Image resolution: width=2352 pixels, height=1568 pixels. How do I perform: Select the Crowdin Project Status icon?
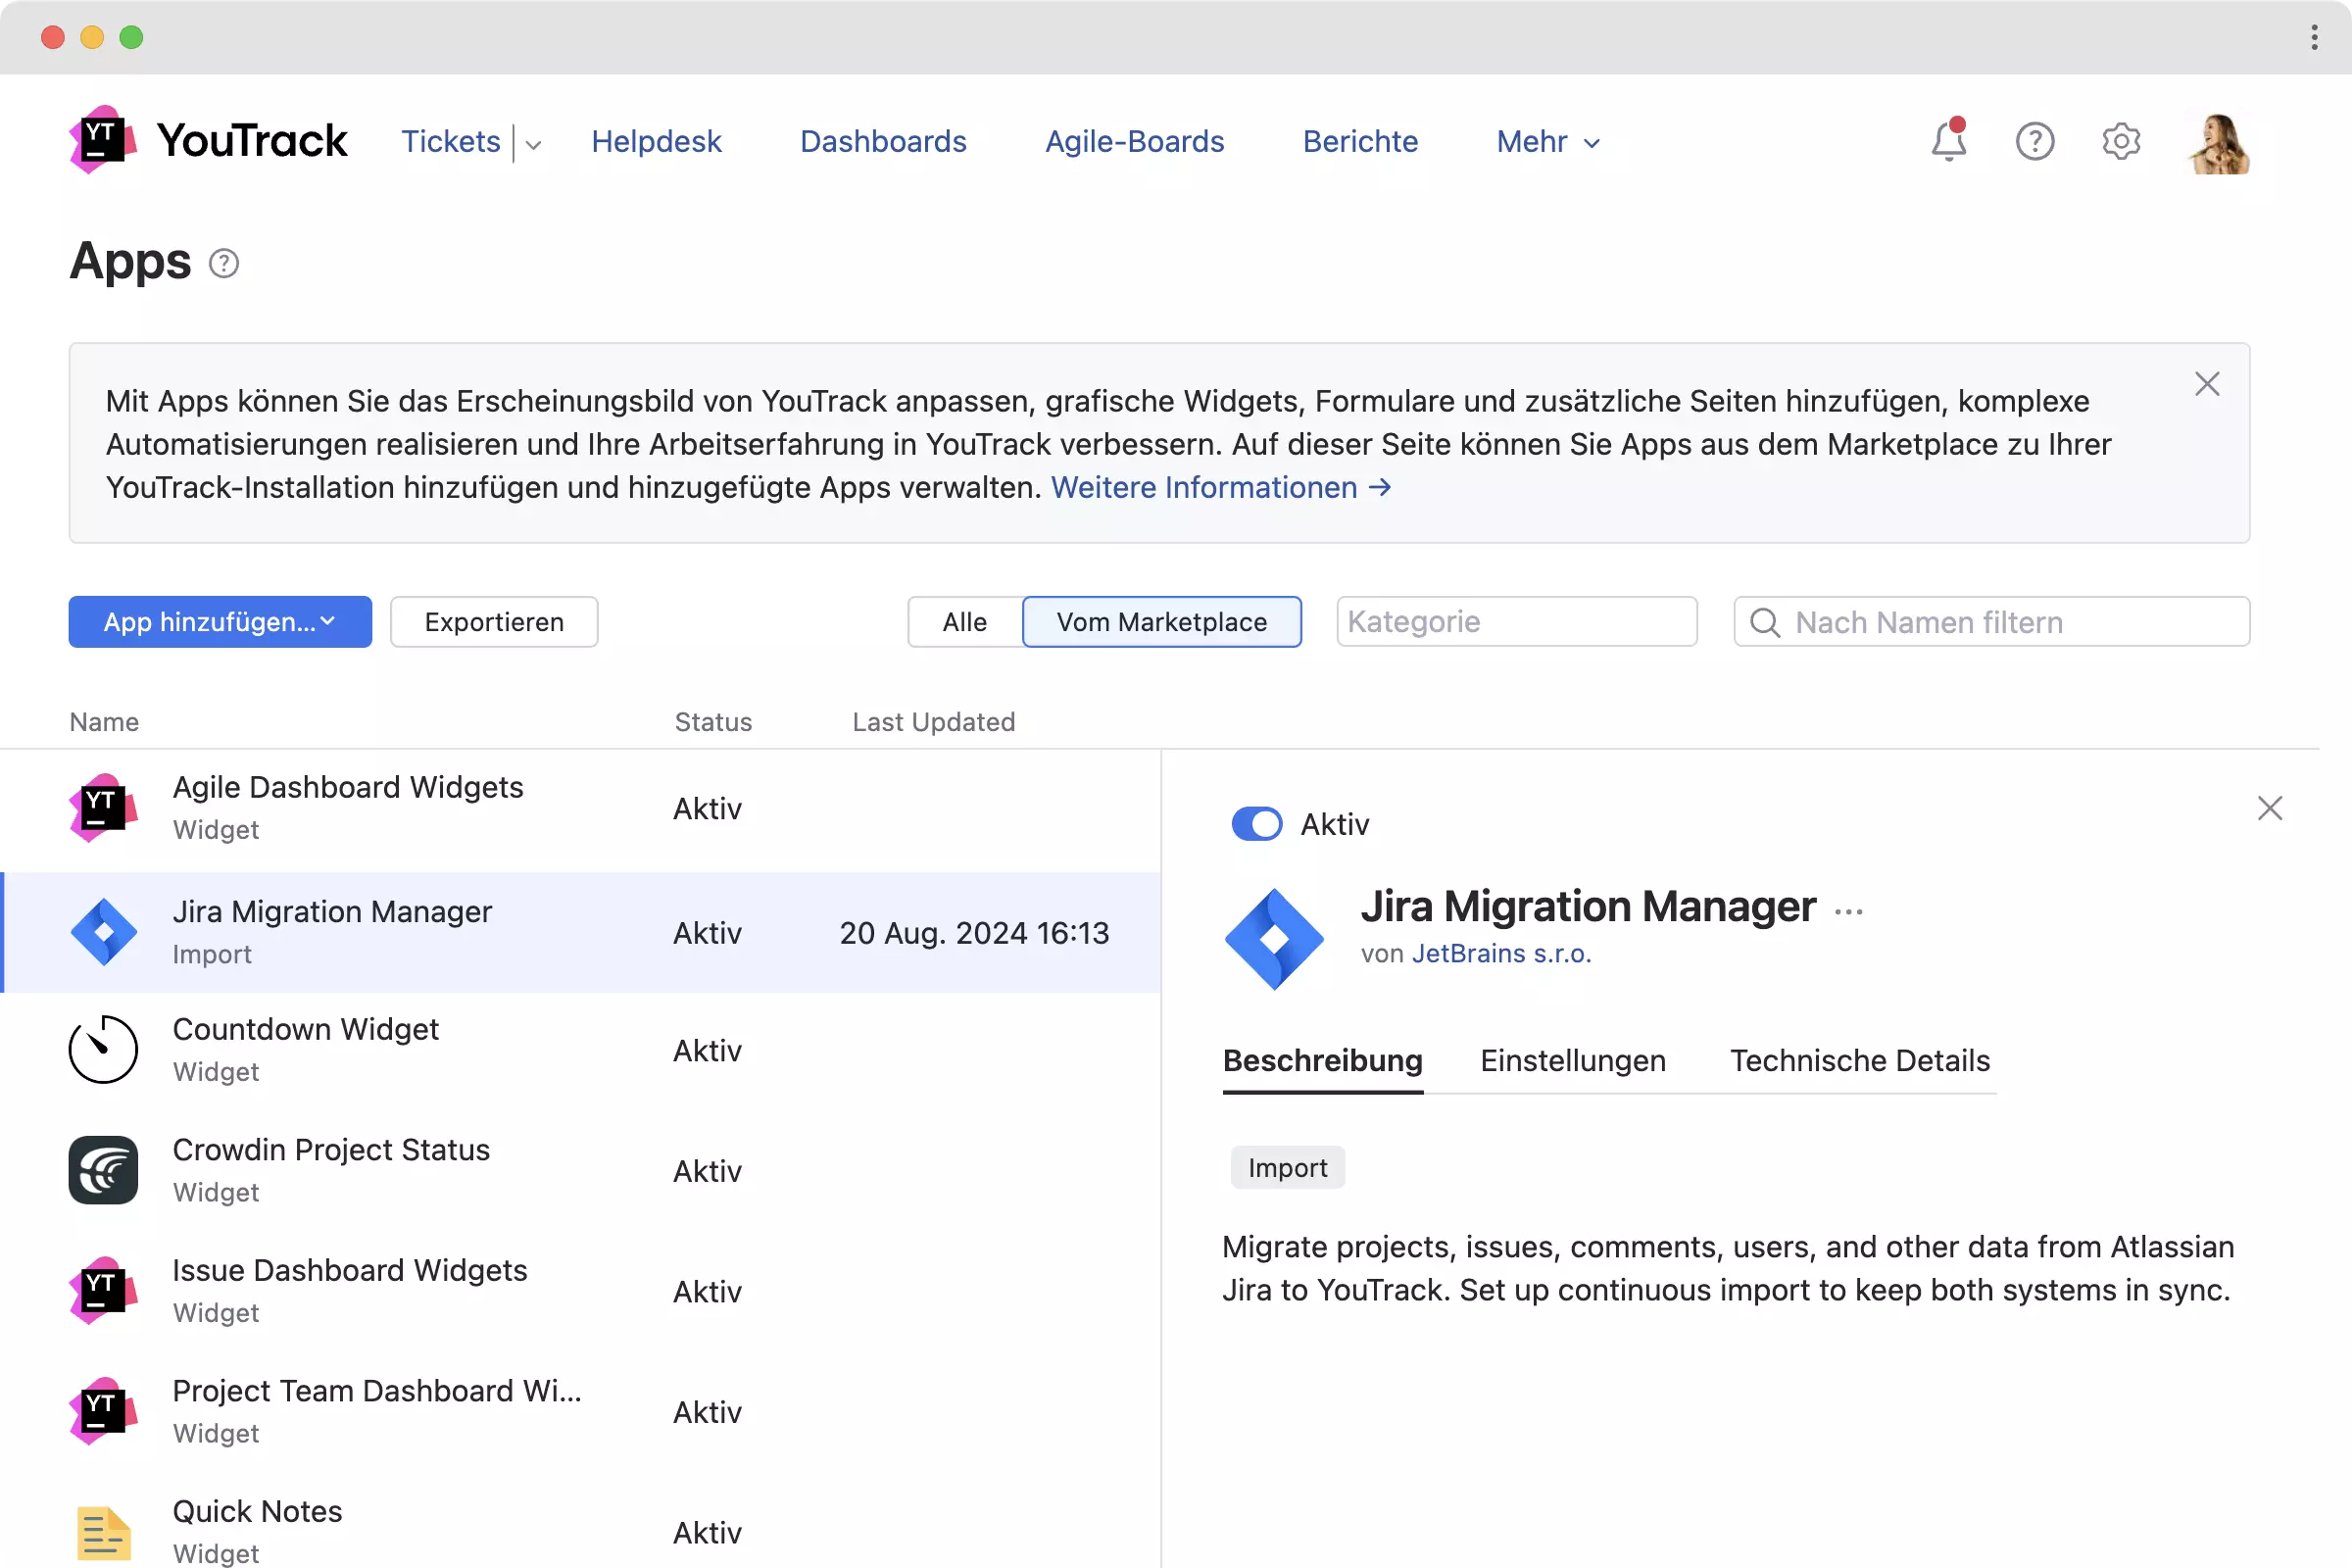[103, 1170]
